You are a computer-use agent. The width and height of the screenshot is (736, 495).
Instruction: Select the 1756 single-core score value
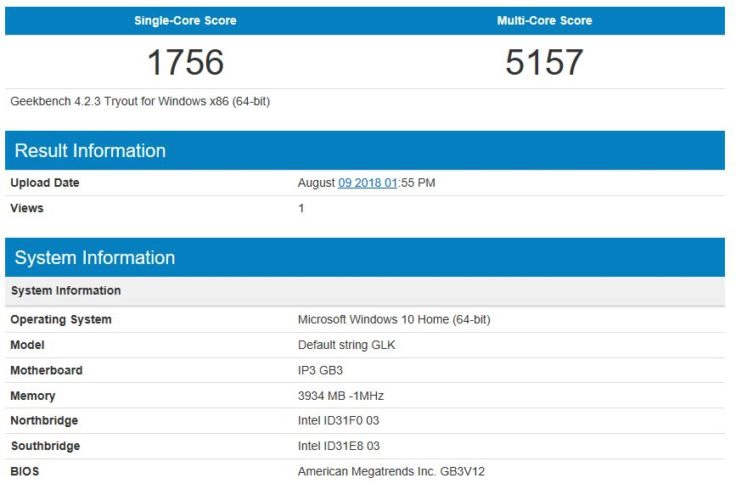(185, 63)
